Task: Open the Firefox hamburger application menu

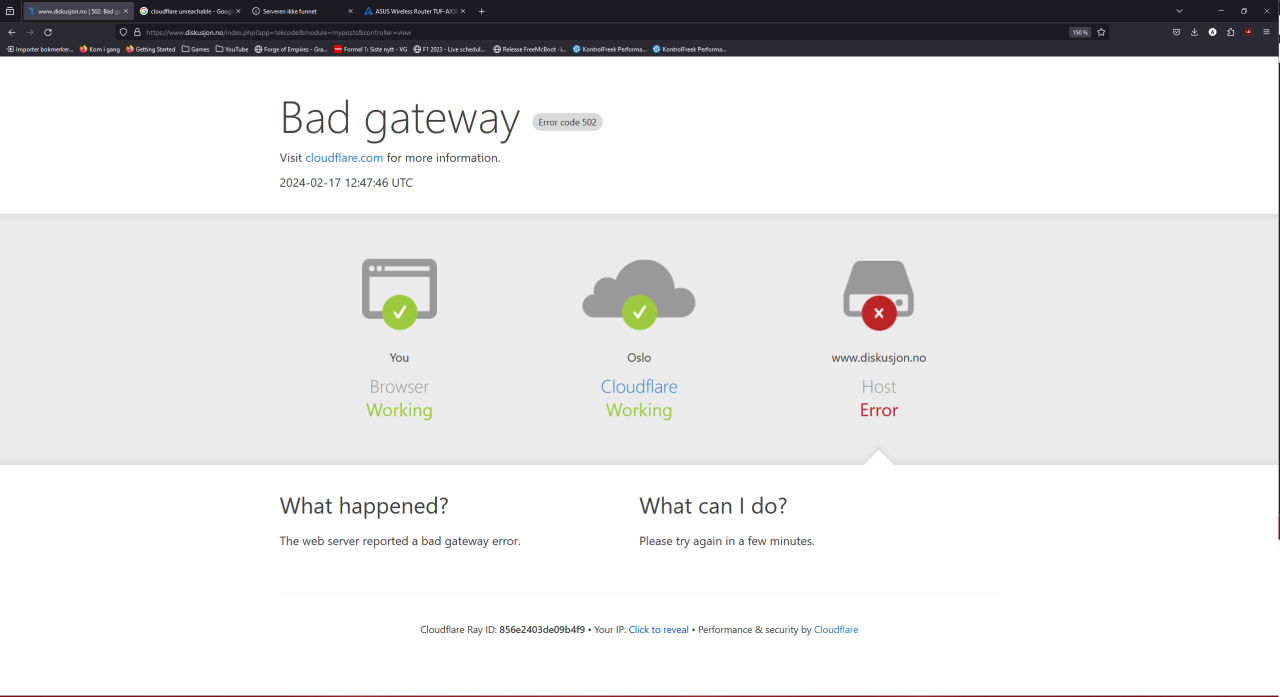Action: coord(1266,32)
